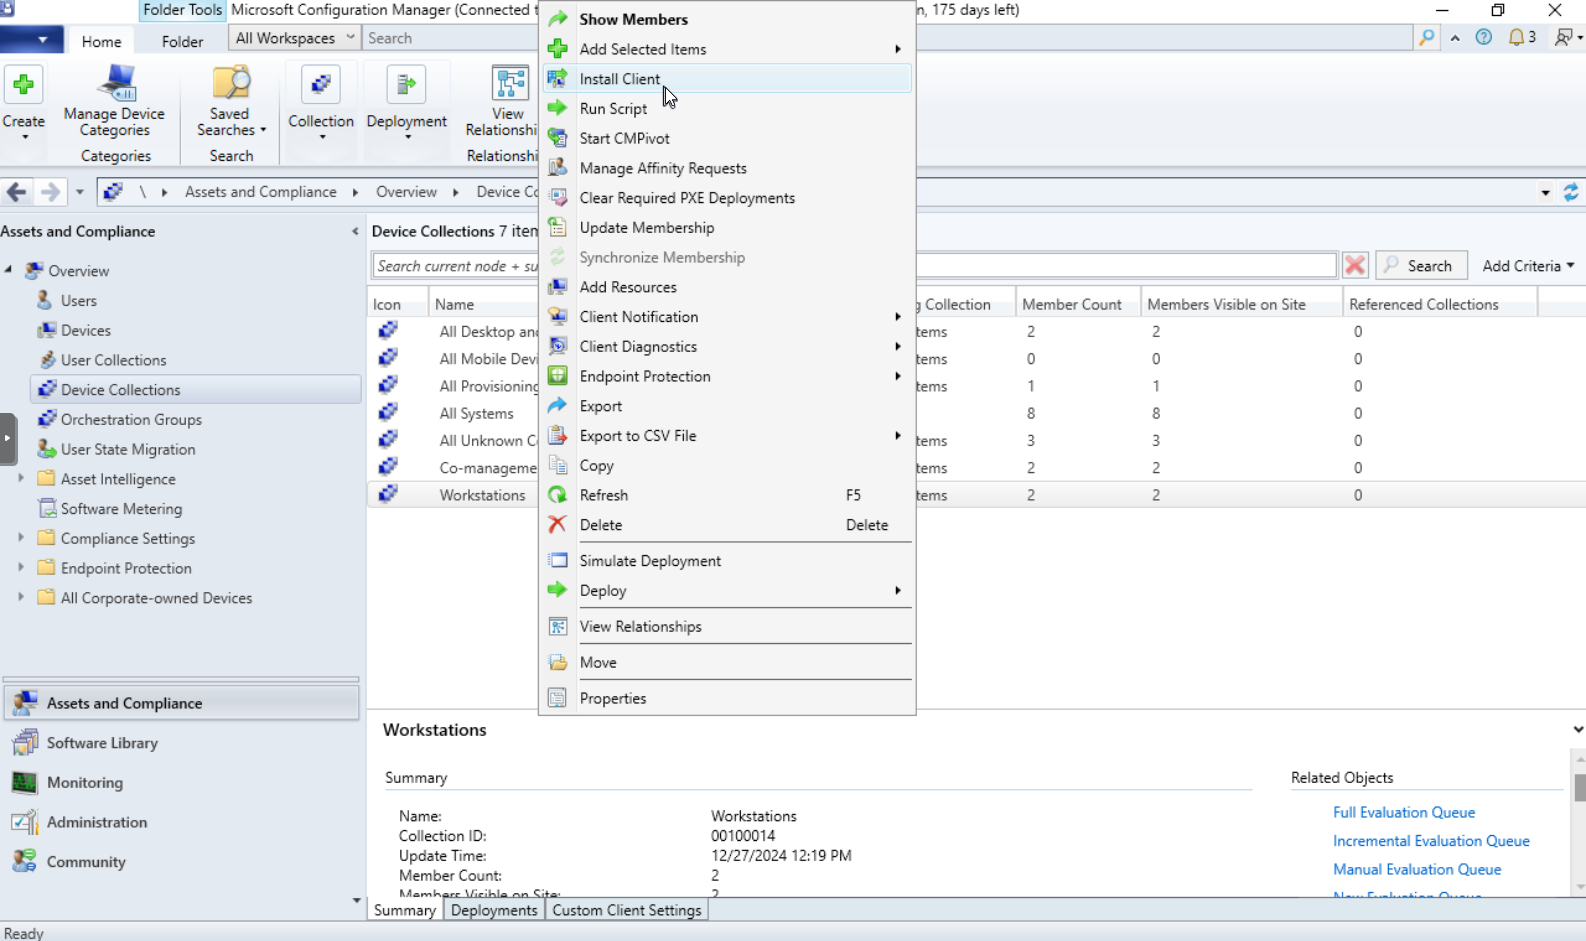1586x941 pixels.
Task: Click the Search button beside the filter box
Action: 1420,266
